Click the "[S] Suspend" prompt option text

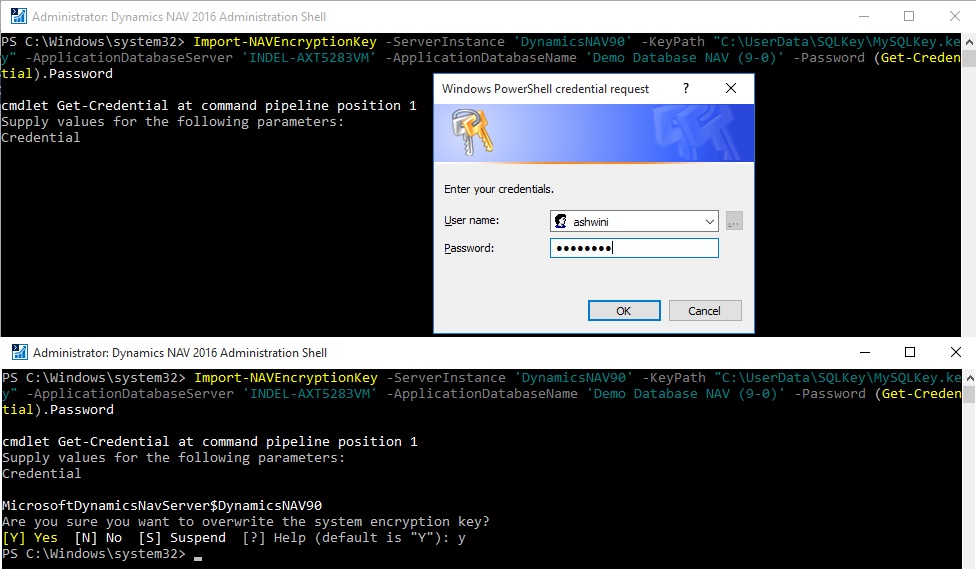(182, 538)
